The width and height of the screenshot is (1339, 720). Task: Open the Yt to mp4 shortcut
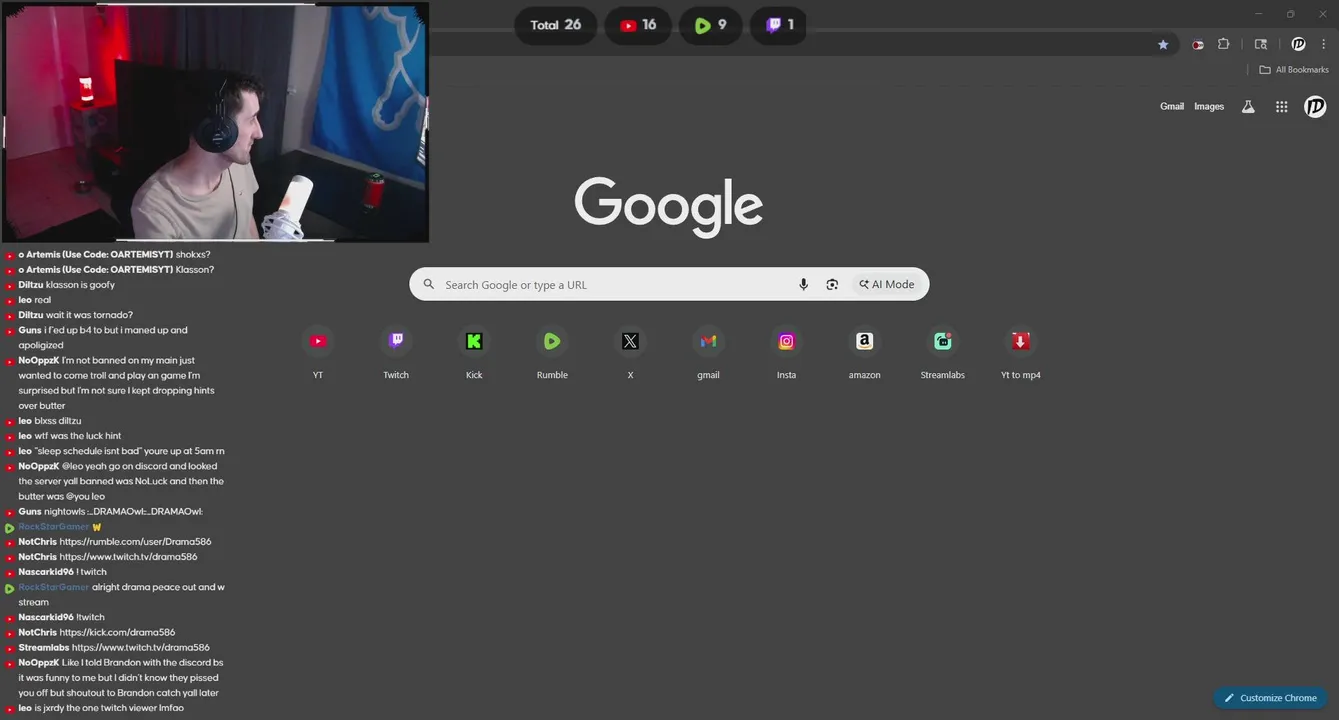[1021, 352]
